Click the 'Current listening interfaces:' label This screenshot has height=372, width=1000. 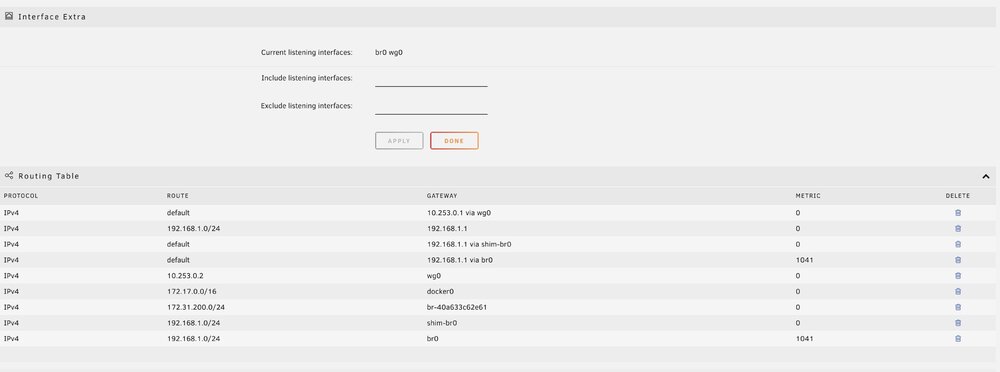click(x=307, y=52)
